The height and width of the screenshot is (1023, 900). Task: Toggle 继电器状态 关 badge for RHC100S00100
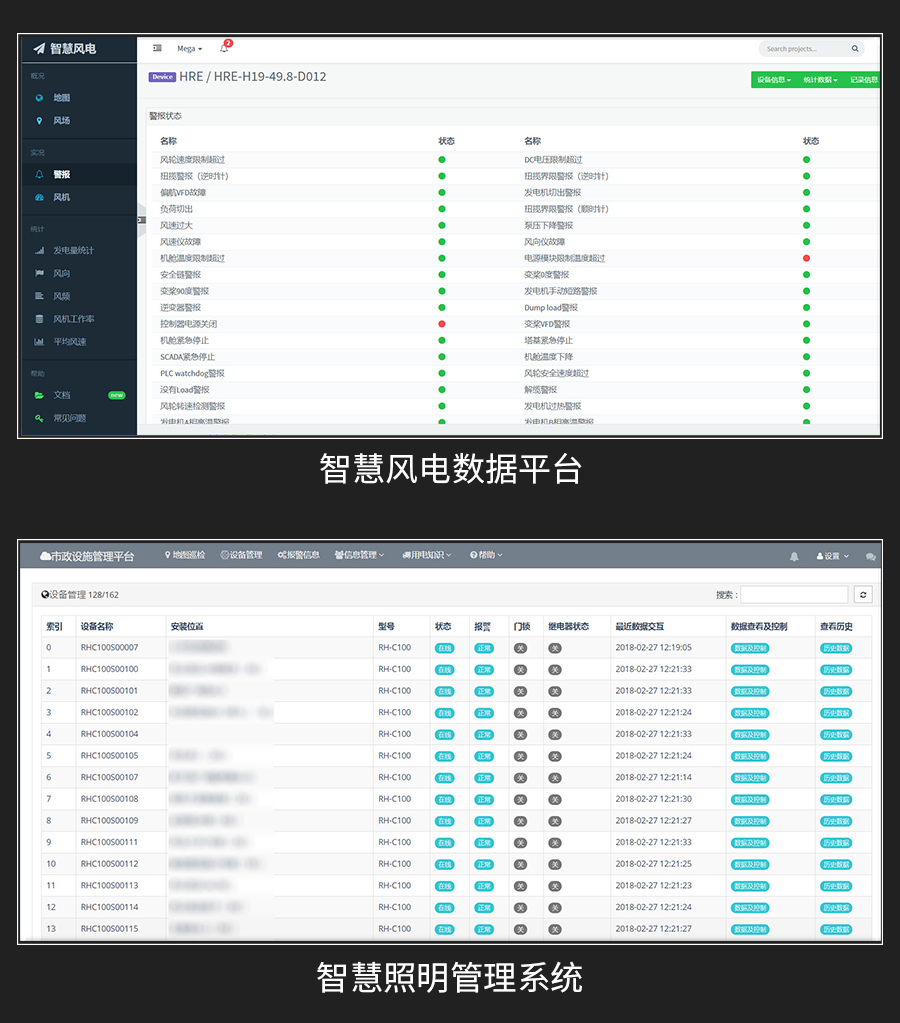[554, 669]
